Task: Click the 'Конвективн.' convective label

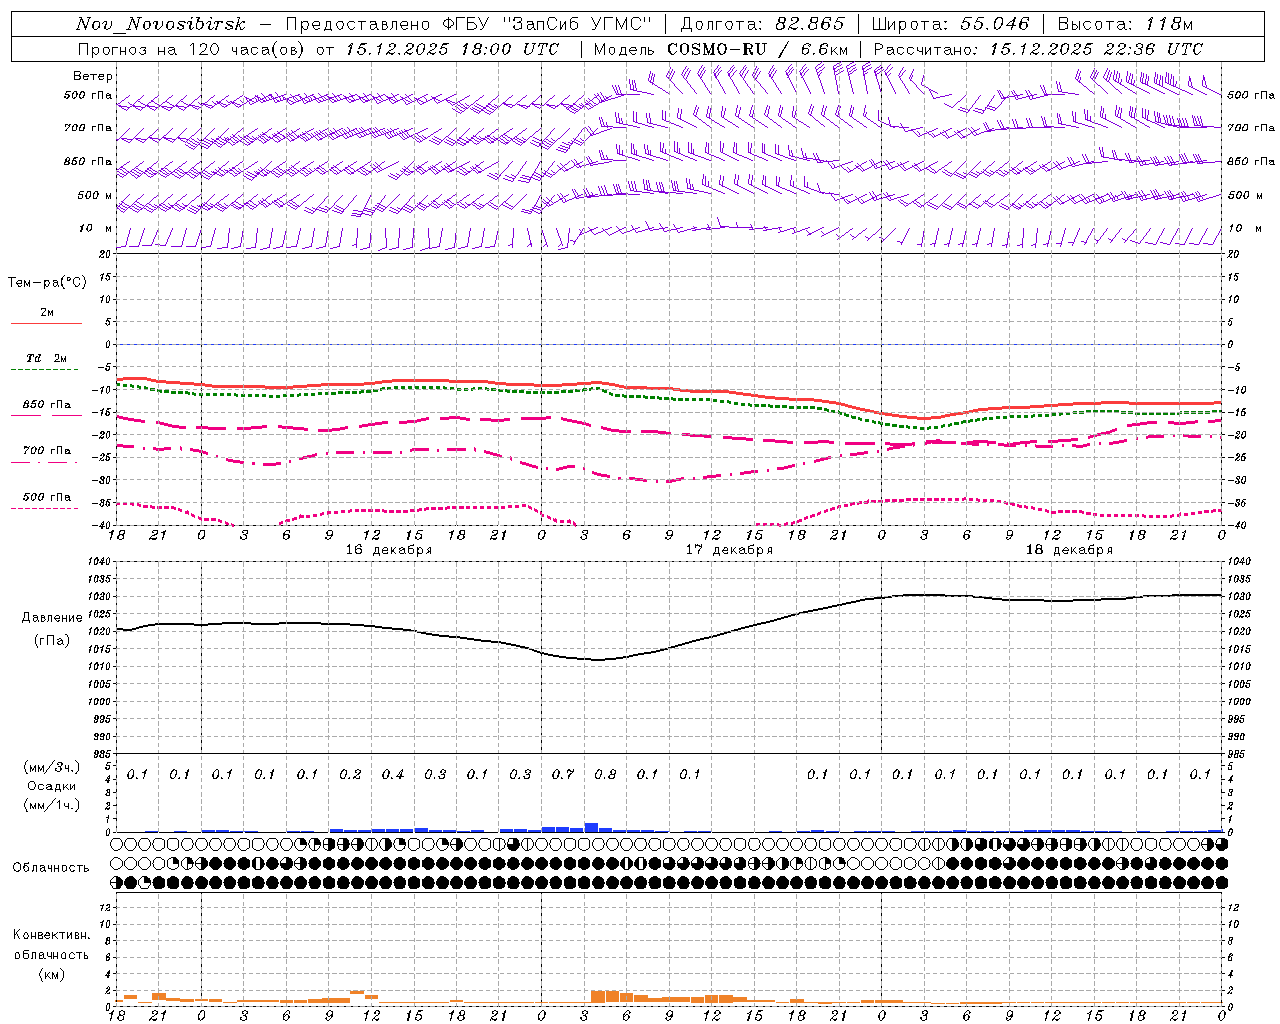Action: coord(52,935)
